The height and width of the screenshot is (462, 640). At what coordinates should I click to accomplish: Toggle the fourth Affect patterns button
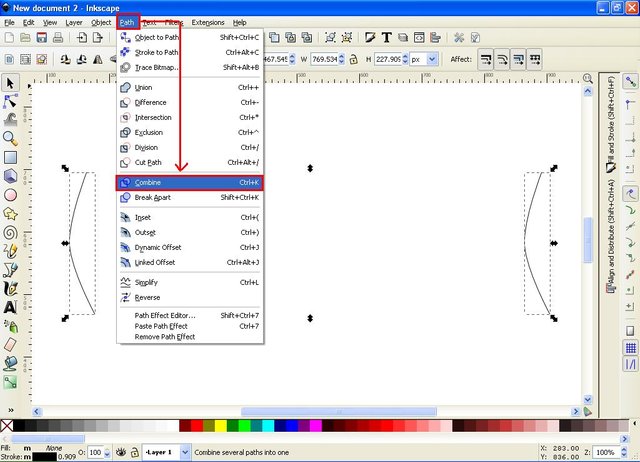[535, 60]
